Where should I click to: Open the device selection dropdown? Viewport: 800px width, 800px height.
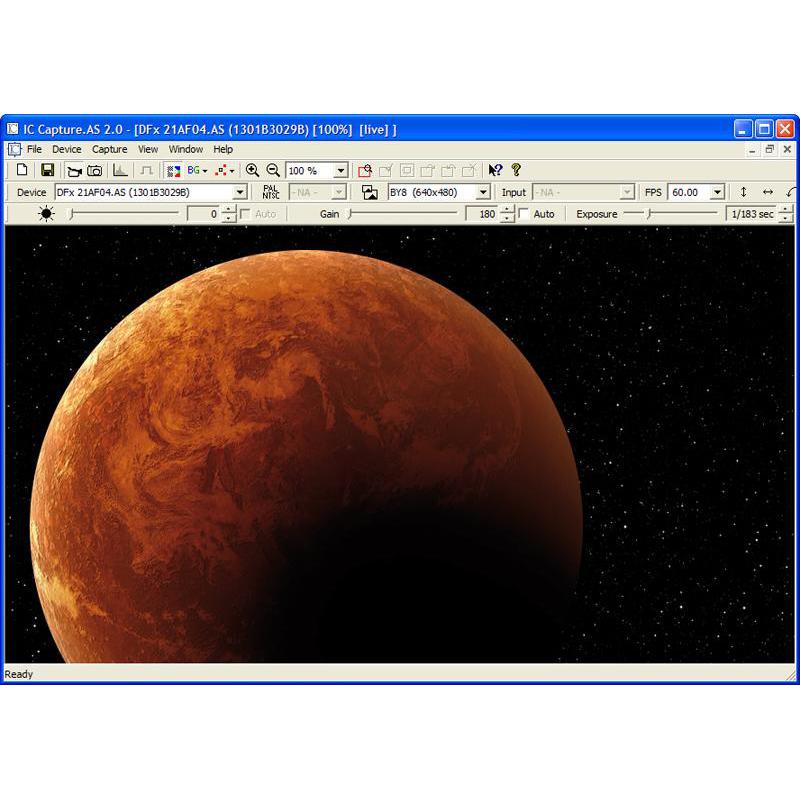(240, 191)
